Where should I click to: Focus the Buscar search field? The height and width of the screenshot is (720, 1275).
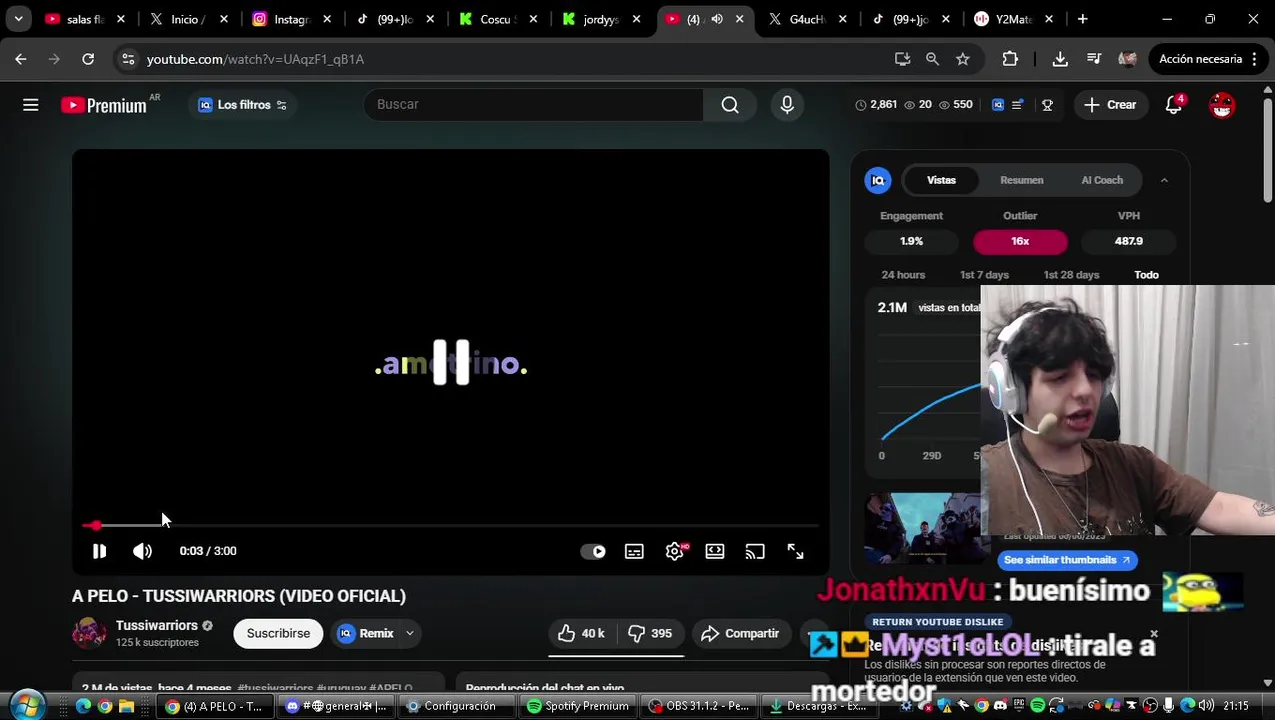point(533,105)
